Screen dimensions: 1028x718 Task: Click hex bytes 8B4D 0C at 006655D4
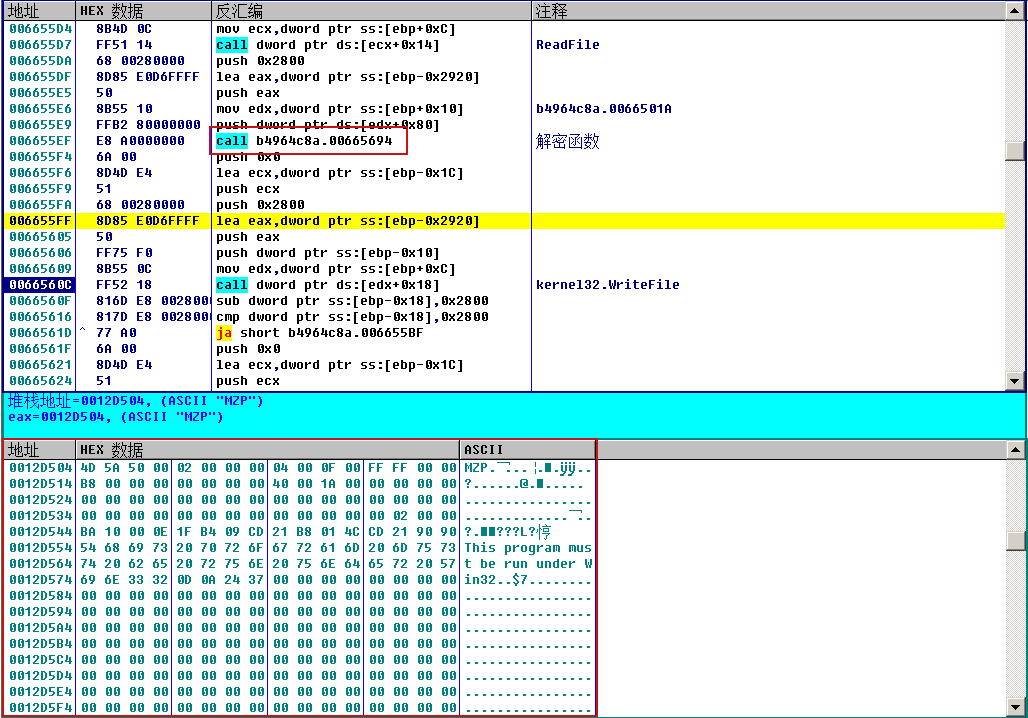pos(124,29)
